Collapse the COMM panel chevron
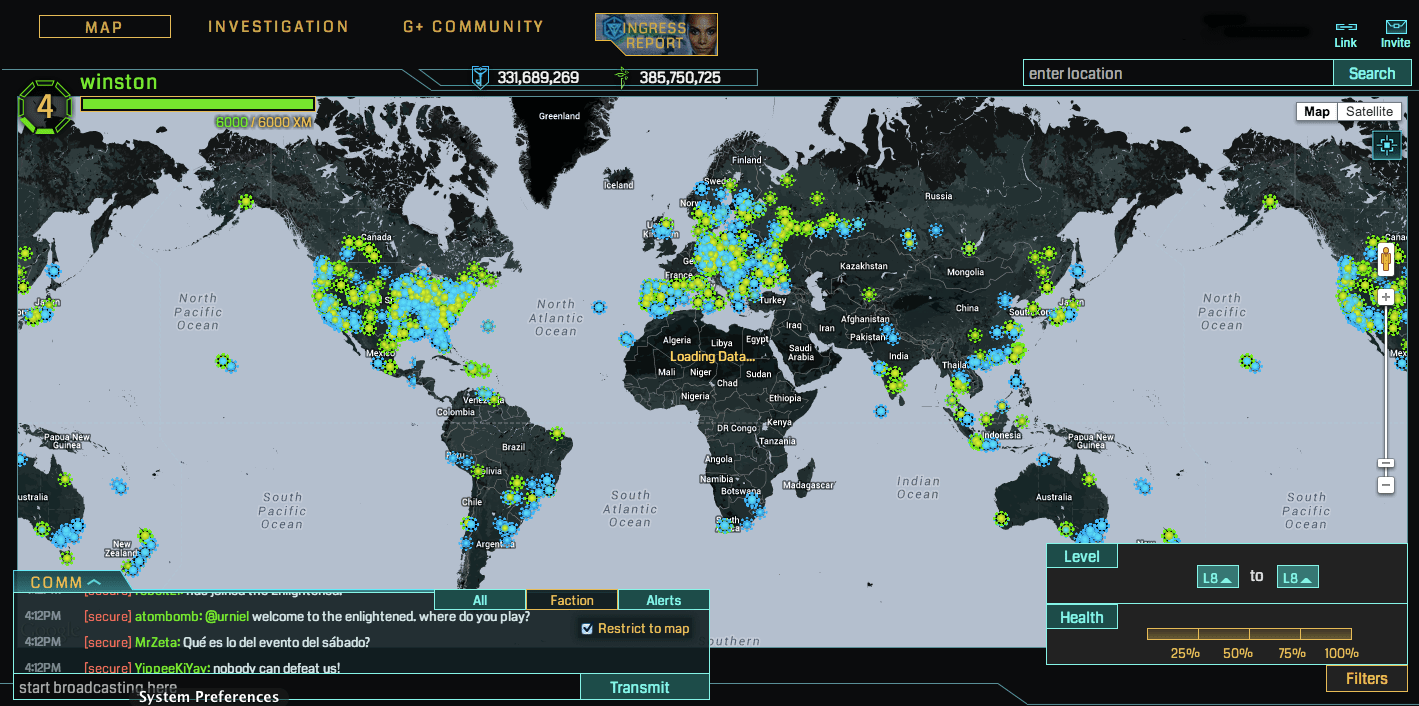Screen dimensions: 1419x706 94,582
